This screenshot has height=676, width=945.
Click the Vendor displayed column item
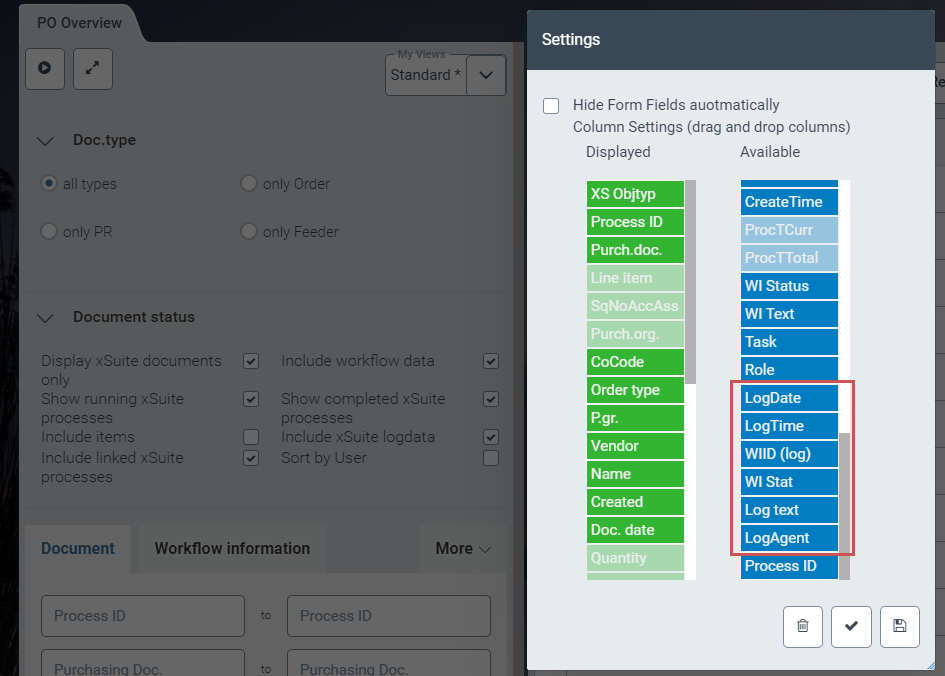[x=634, y=446]
